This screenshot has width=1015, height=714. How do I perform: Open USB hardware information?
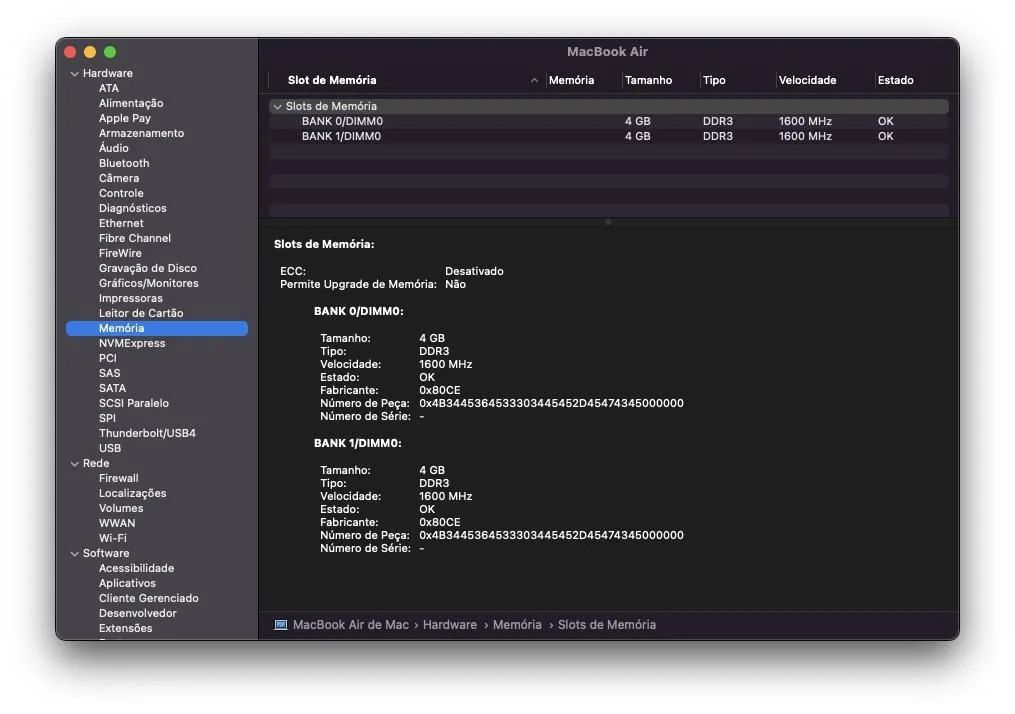pos(109,448)
